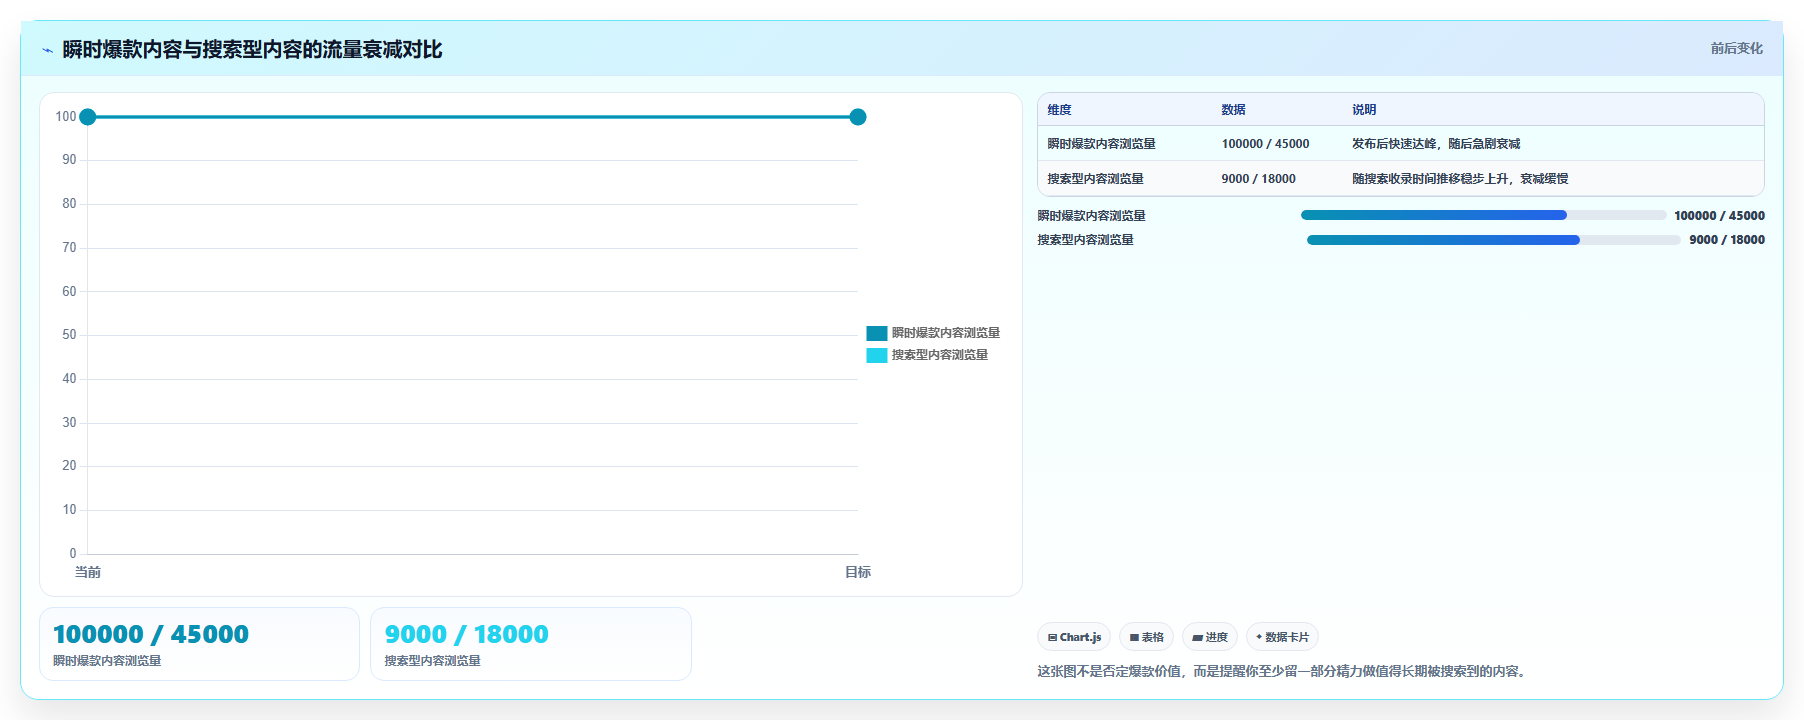
Task: Click the 目标 x-axis label
Action: tap(858, 572)
